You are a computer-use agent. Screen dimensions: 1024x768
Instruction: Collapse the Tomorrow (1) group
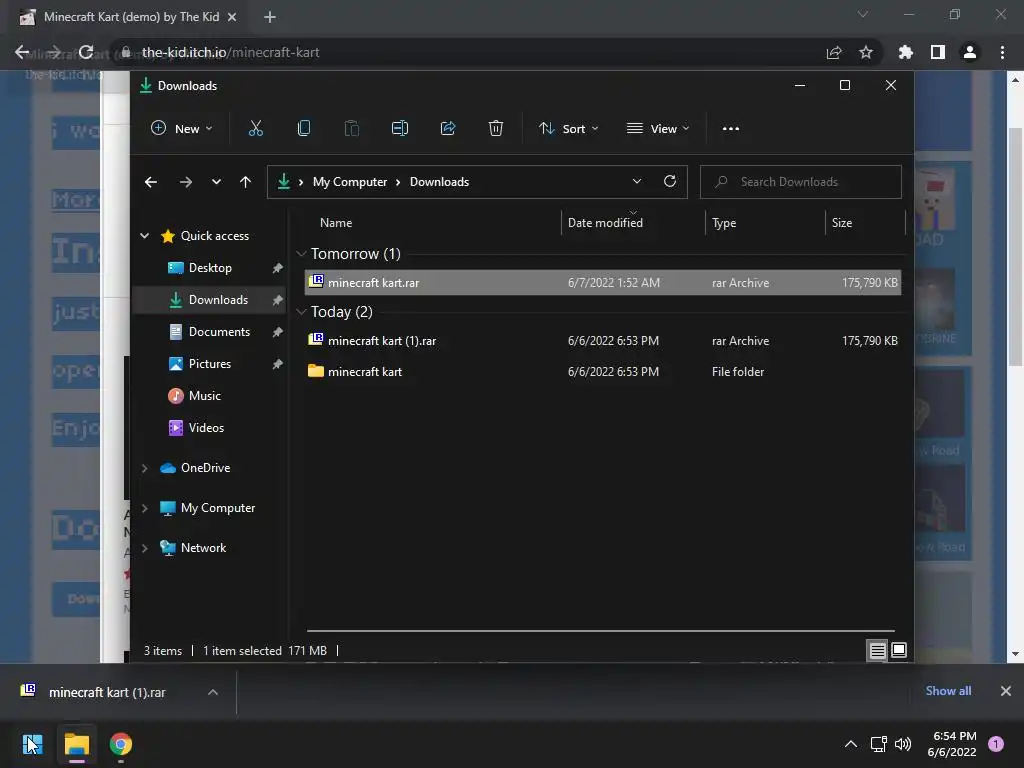point(301,254)
